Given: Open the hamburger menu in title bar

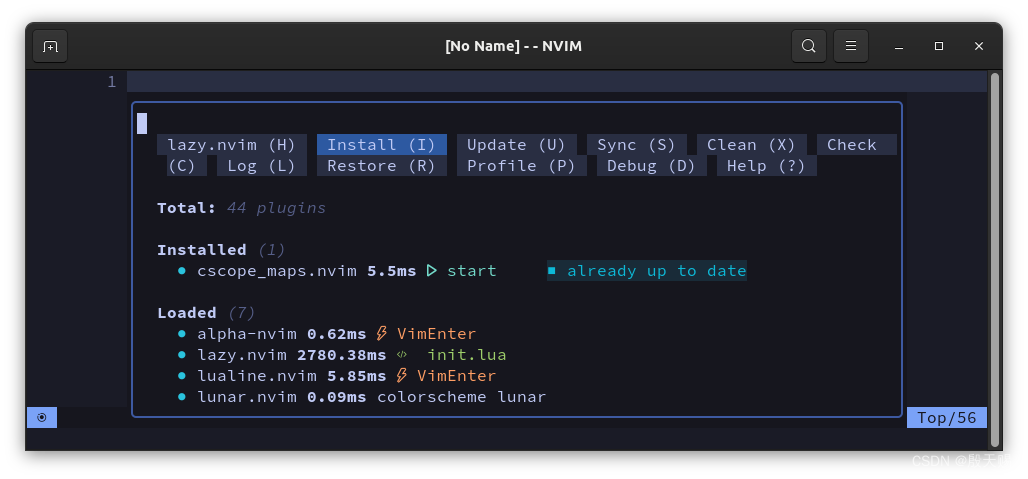Looking at the screenshot, I should 850,47.
